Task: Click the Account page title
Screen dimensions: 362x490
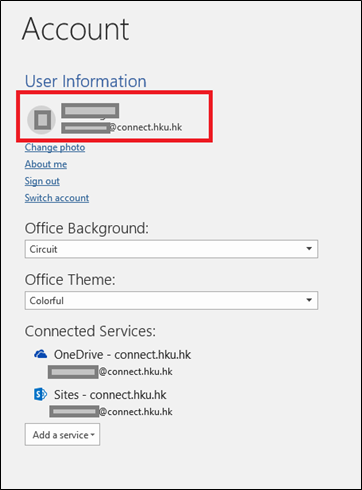Action: tap(76, 29)
